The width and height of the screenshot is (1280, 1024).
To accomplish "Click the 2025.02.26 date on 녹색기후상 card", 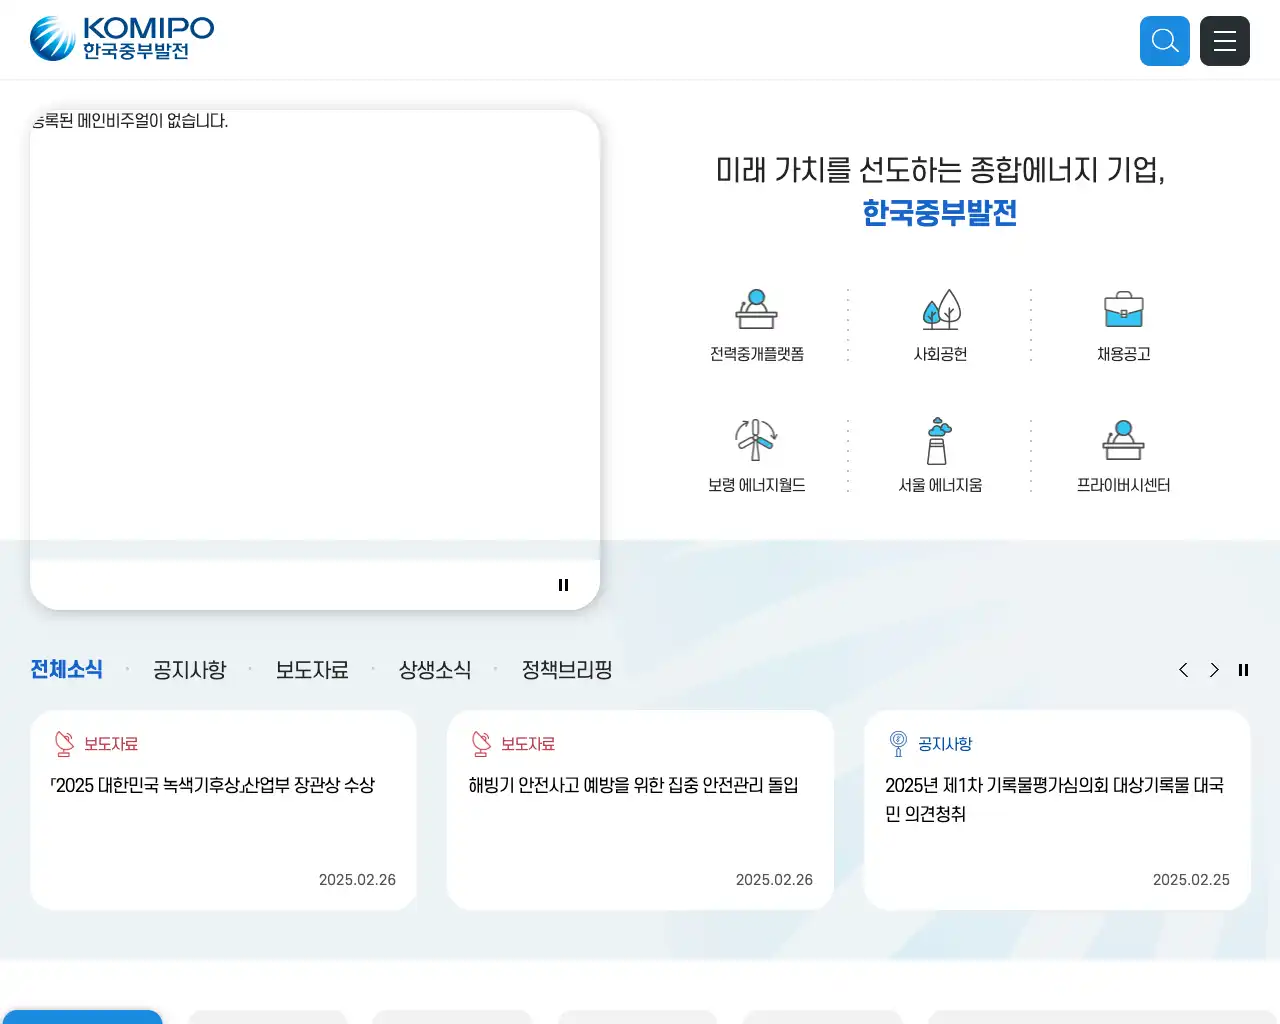I will 357,880.
